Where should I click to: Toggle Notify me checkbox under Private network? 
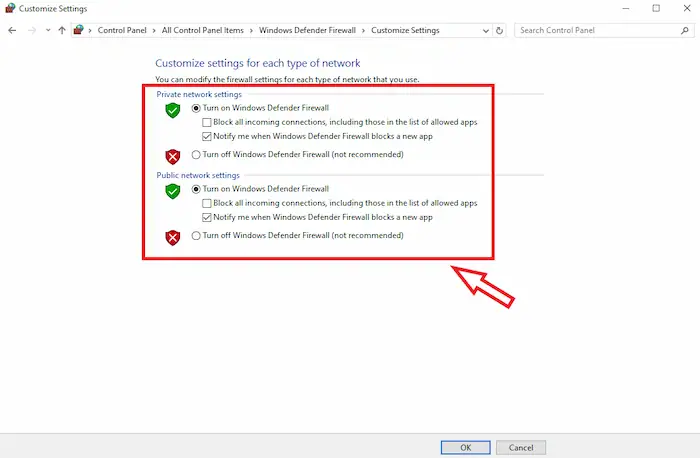pyautogui.click(x=207, y=137)
